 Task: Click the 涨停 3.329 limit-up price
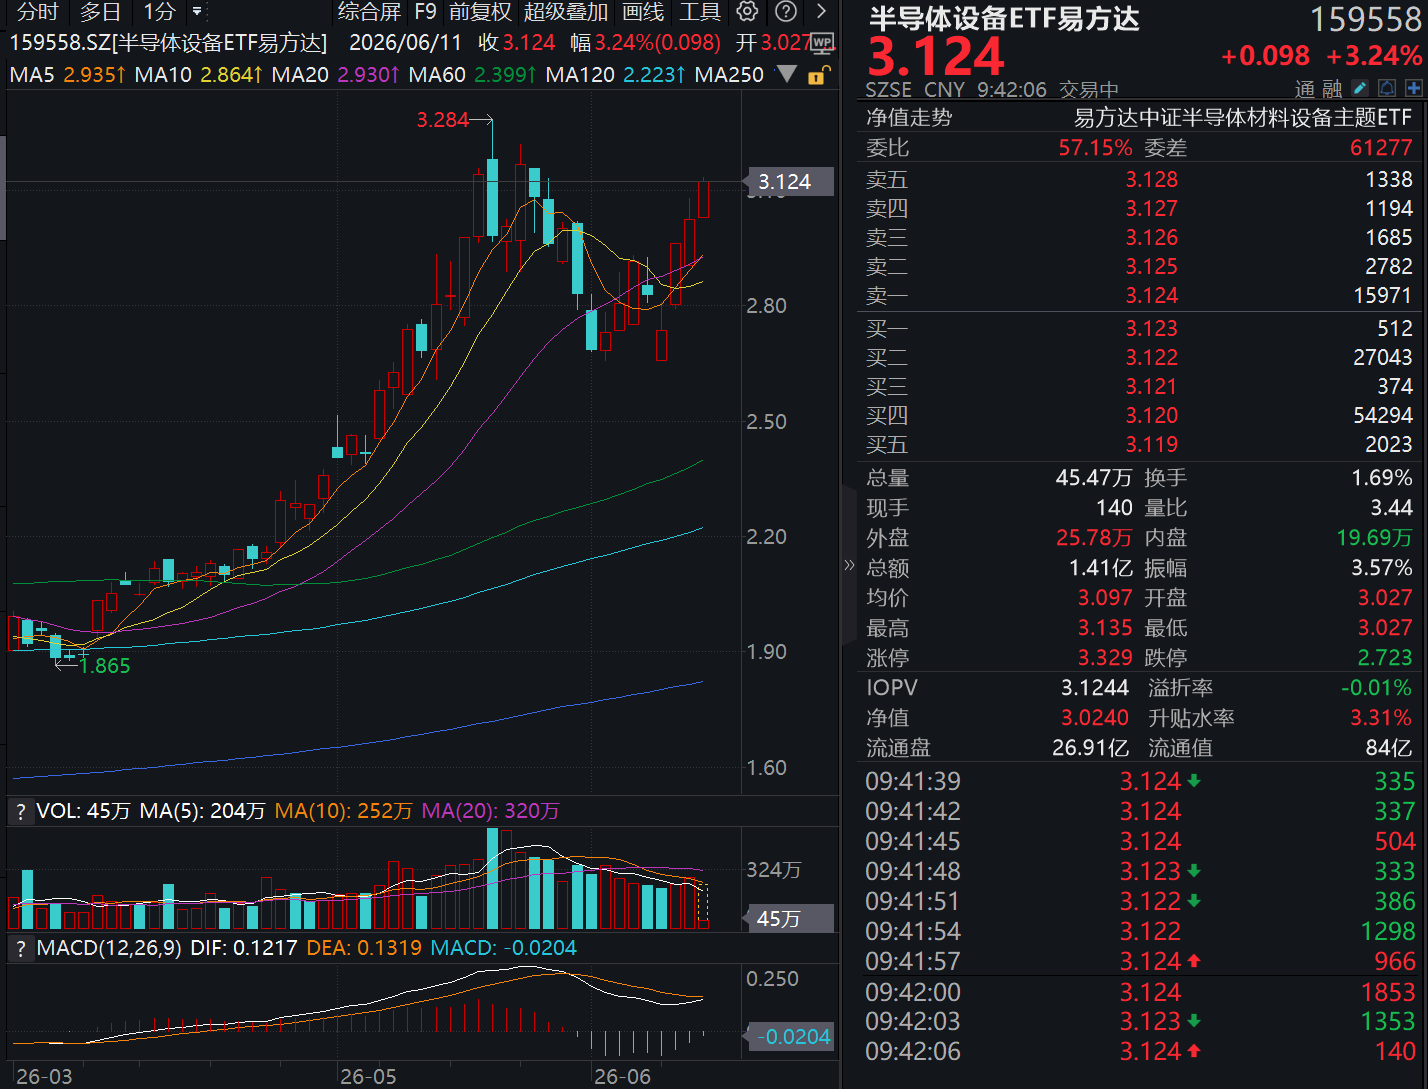(x=1105, y=658)
